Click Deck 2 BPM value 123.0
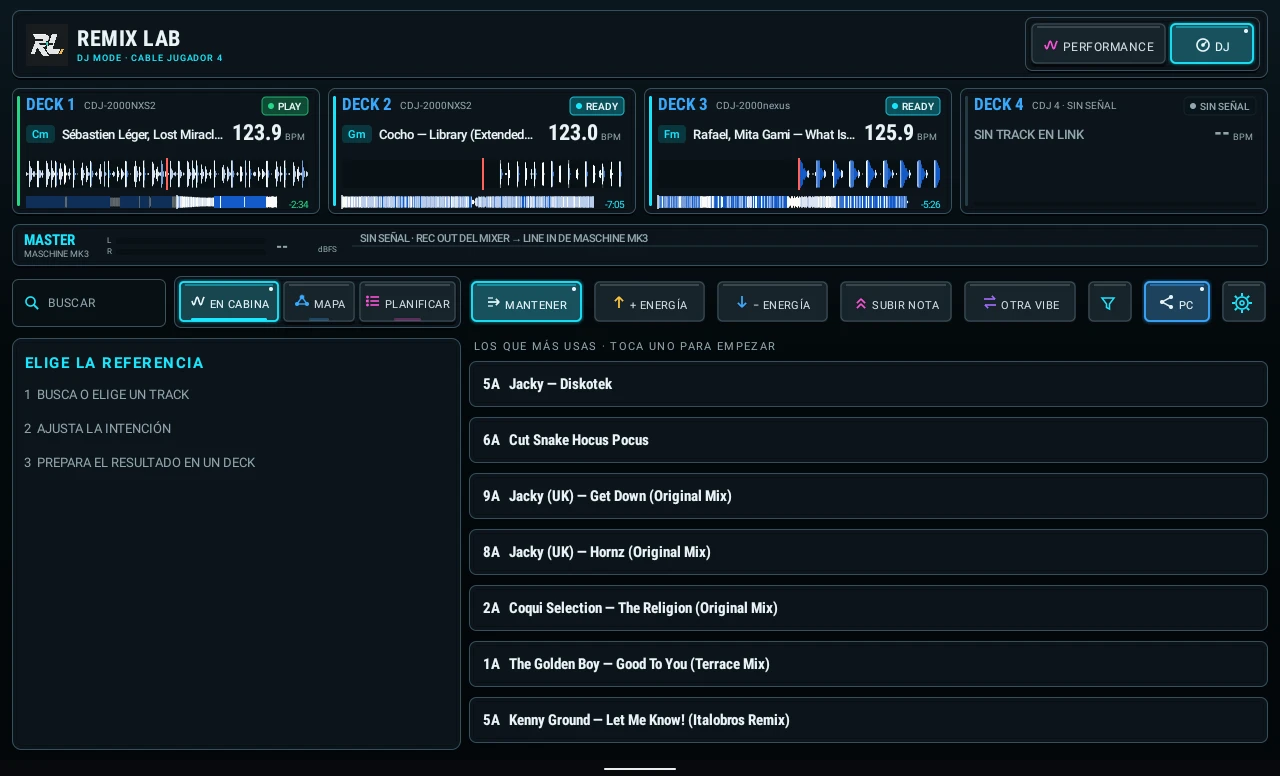The width and height of the screenshot is (1280, 776). coord(573,133)
